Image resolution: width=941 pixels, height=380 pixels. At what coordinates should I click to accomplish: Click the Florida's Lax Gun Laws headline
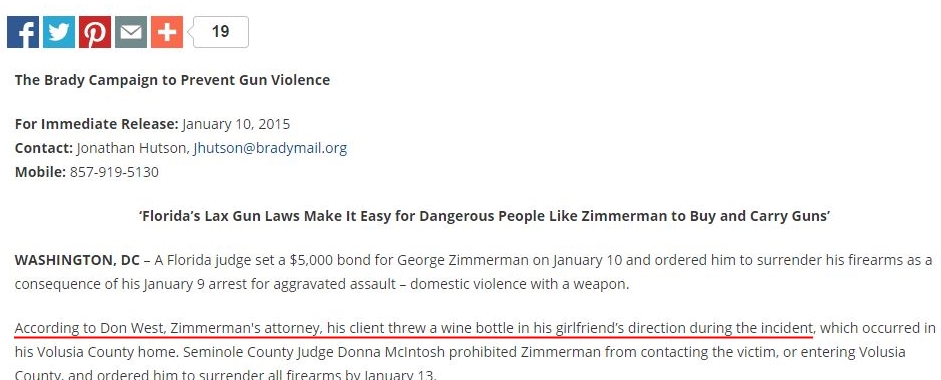coord(484,216)
